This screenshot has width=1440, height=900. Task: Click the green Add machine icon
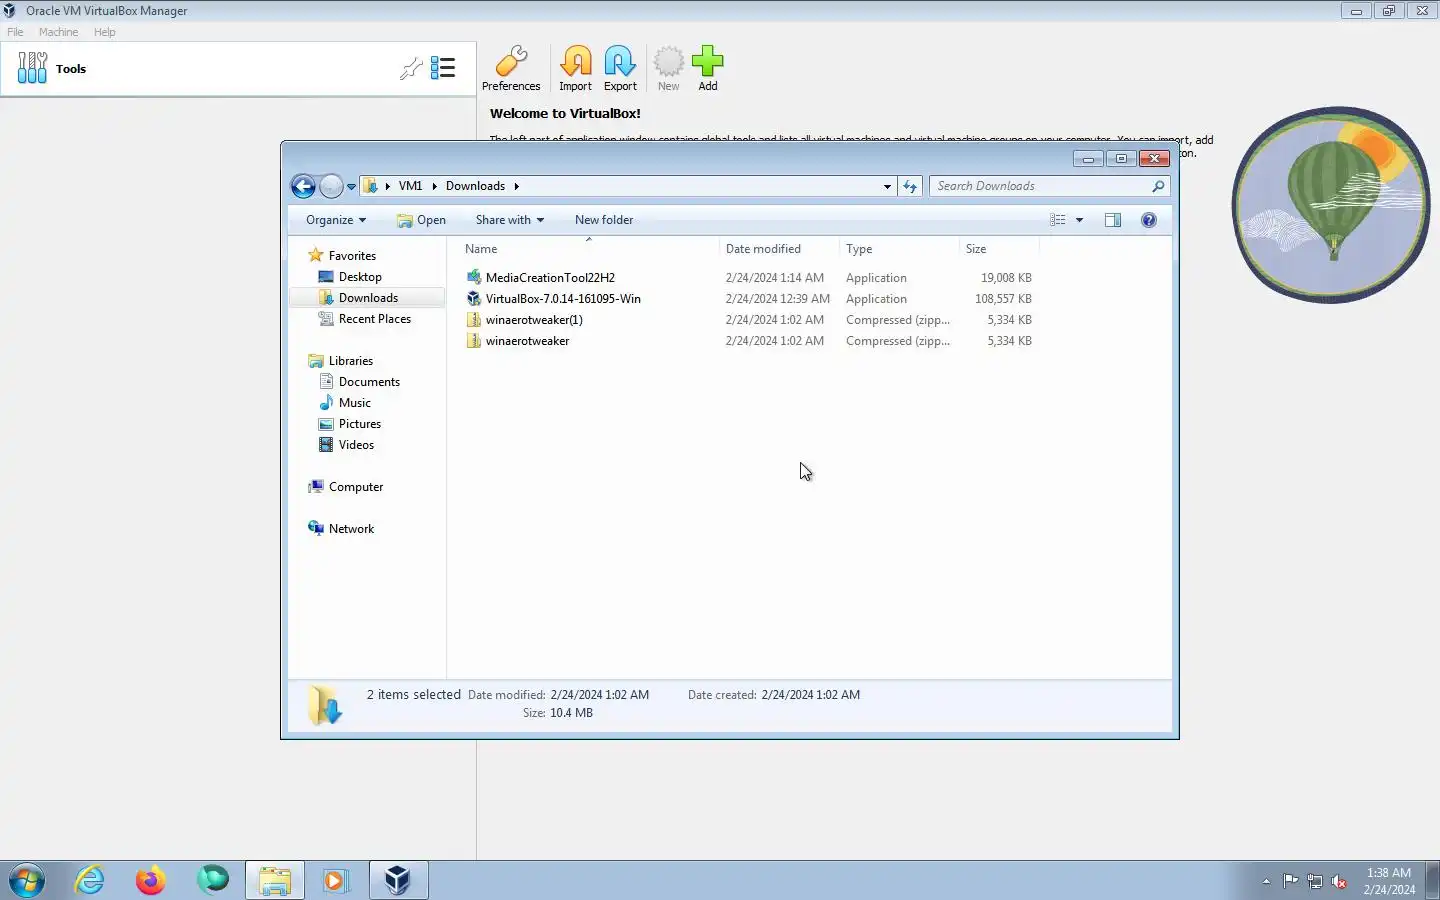pos(707,68)
